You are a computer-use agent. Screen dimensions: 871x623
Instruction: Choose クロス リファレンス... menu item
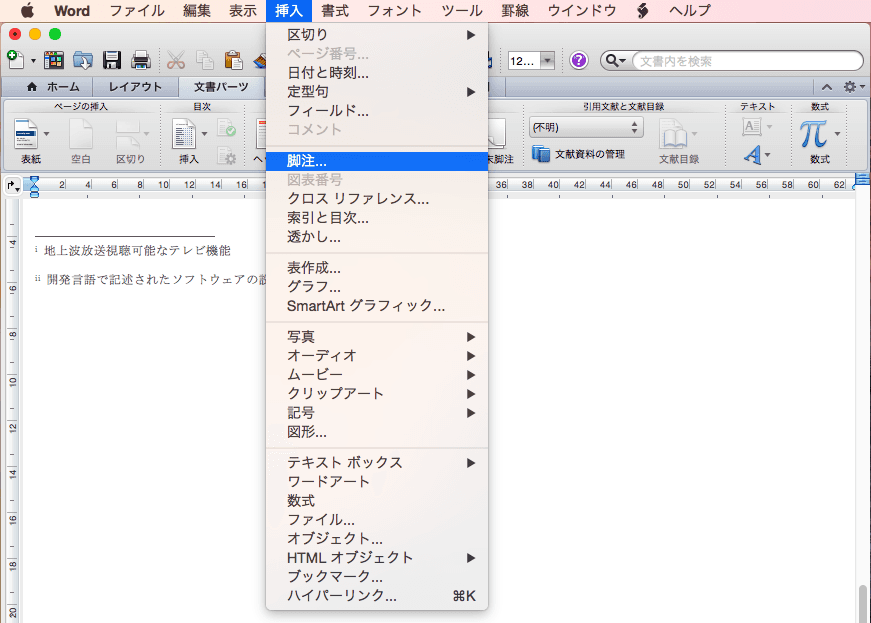(377, 199)
